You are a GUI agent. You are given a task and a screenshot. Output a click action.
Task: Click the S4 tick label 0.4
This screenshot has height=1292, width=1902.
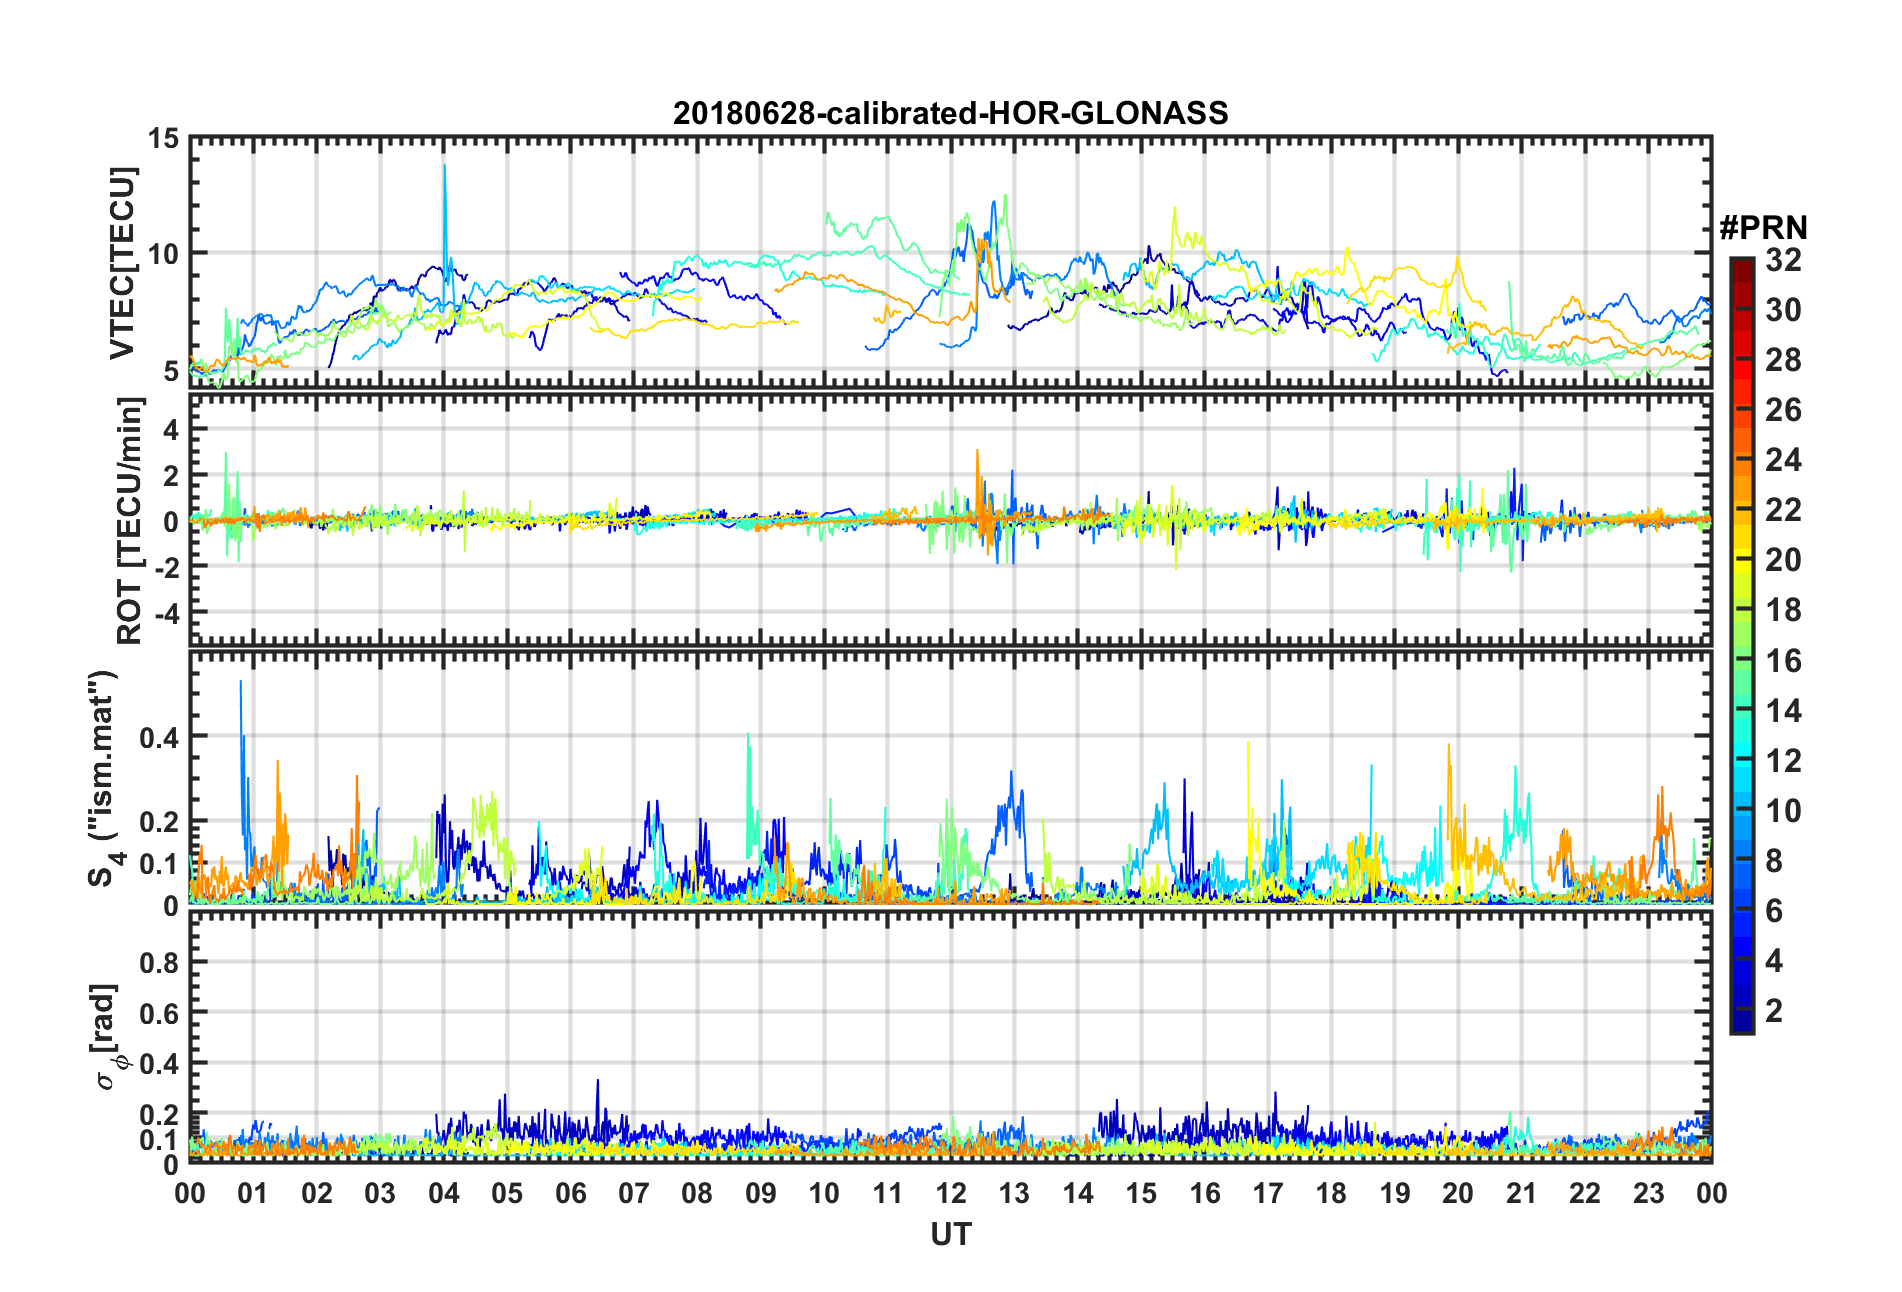coord(159,738)
